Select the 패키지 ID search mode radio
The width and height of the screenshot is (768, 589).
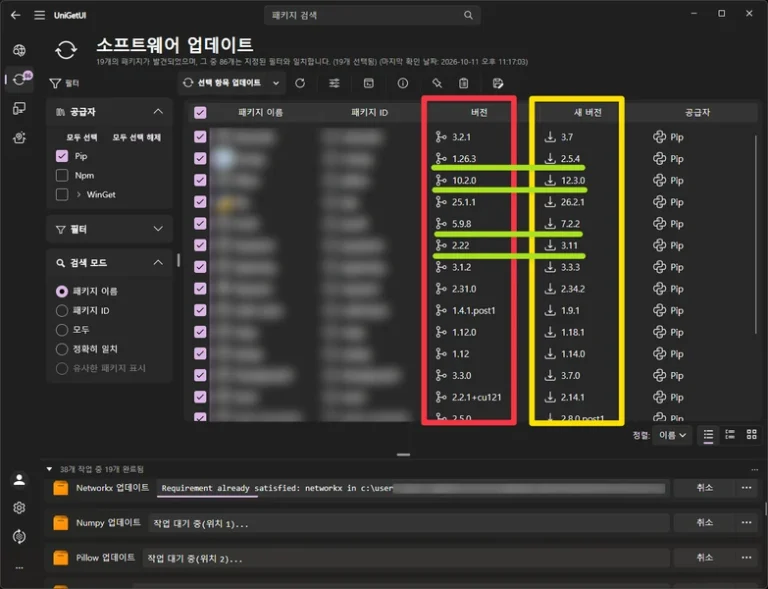(62, 310)
